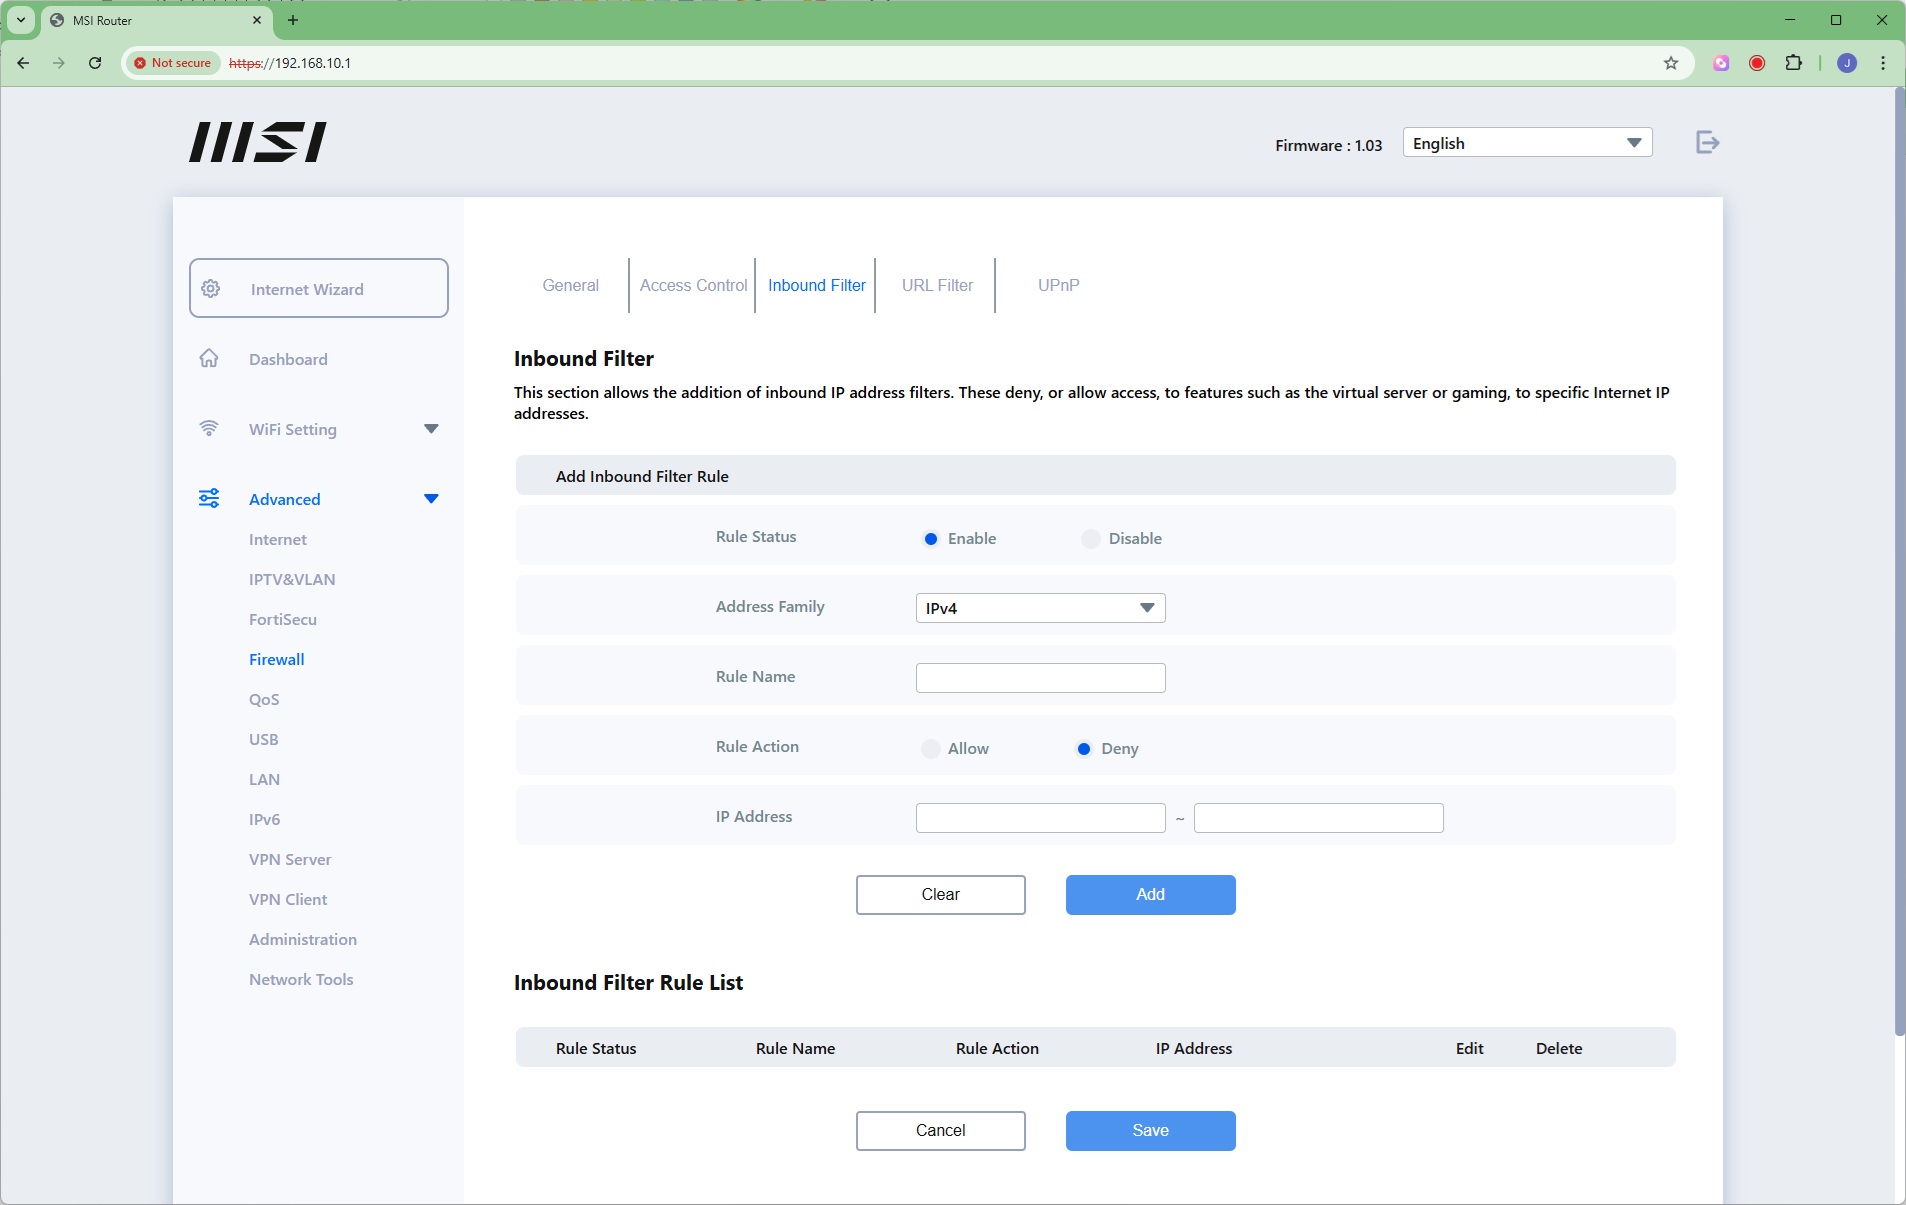Select the Disable rule status option

1091,539
